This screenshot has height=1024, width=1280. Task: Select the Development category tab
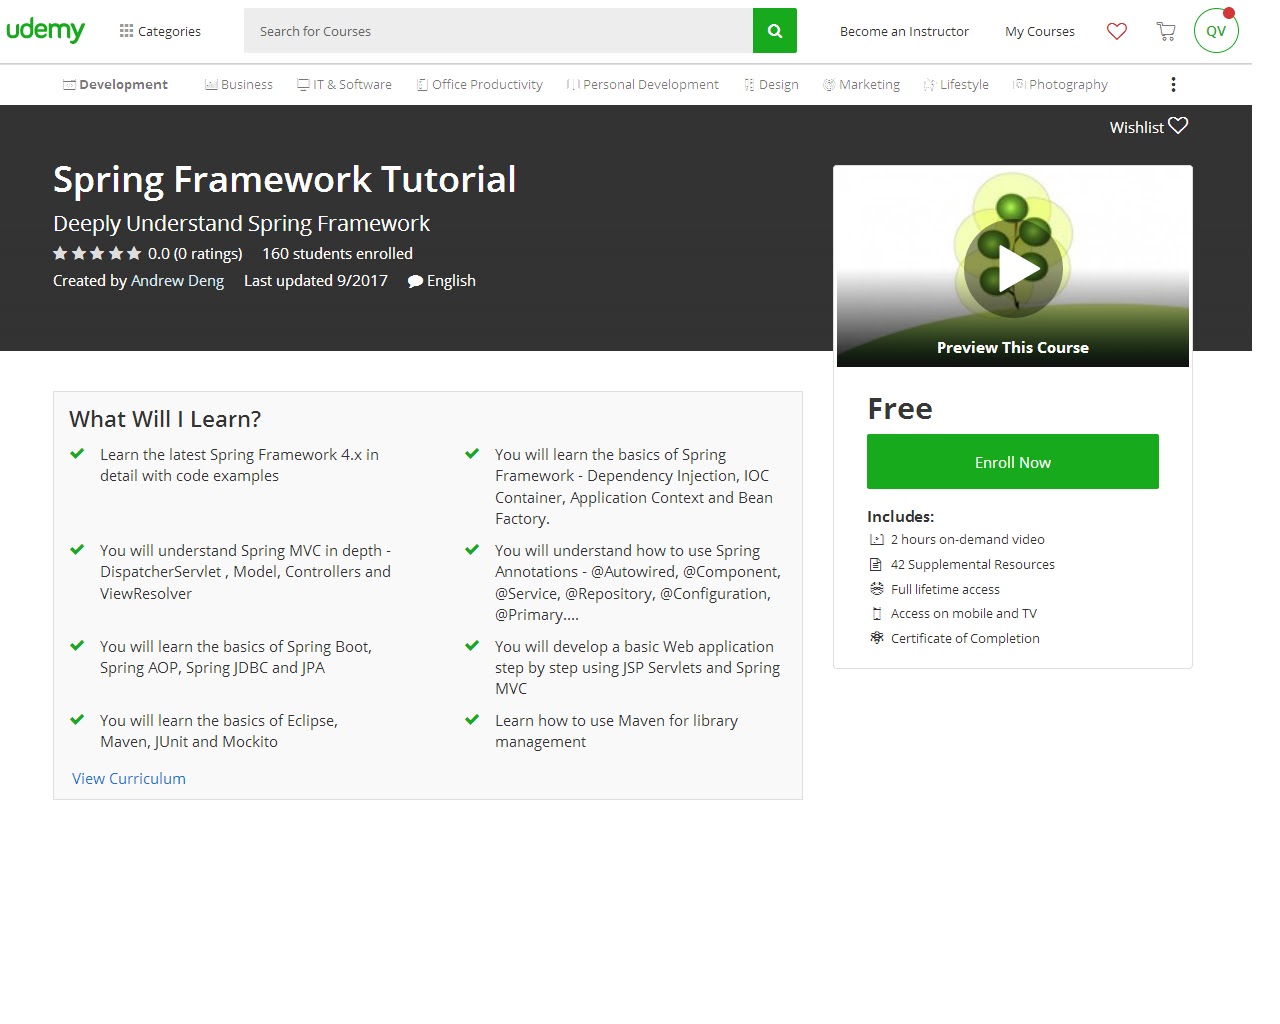point(115,84)
